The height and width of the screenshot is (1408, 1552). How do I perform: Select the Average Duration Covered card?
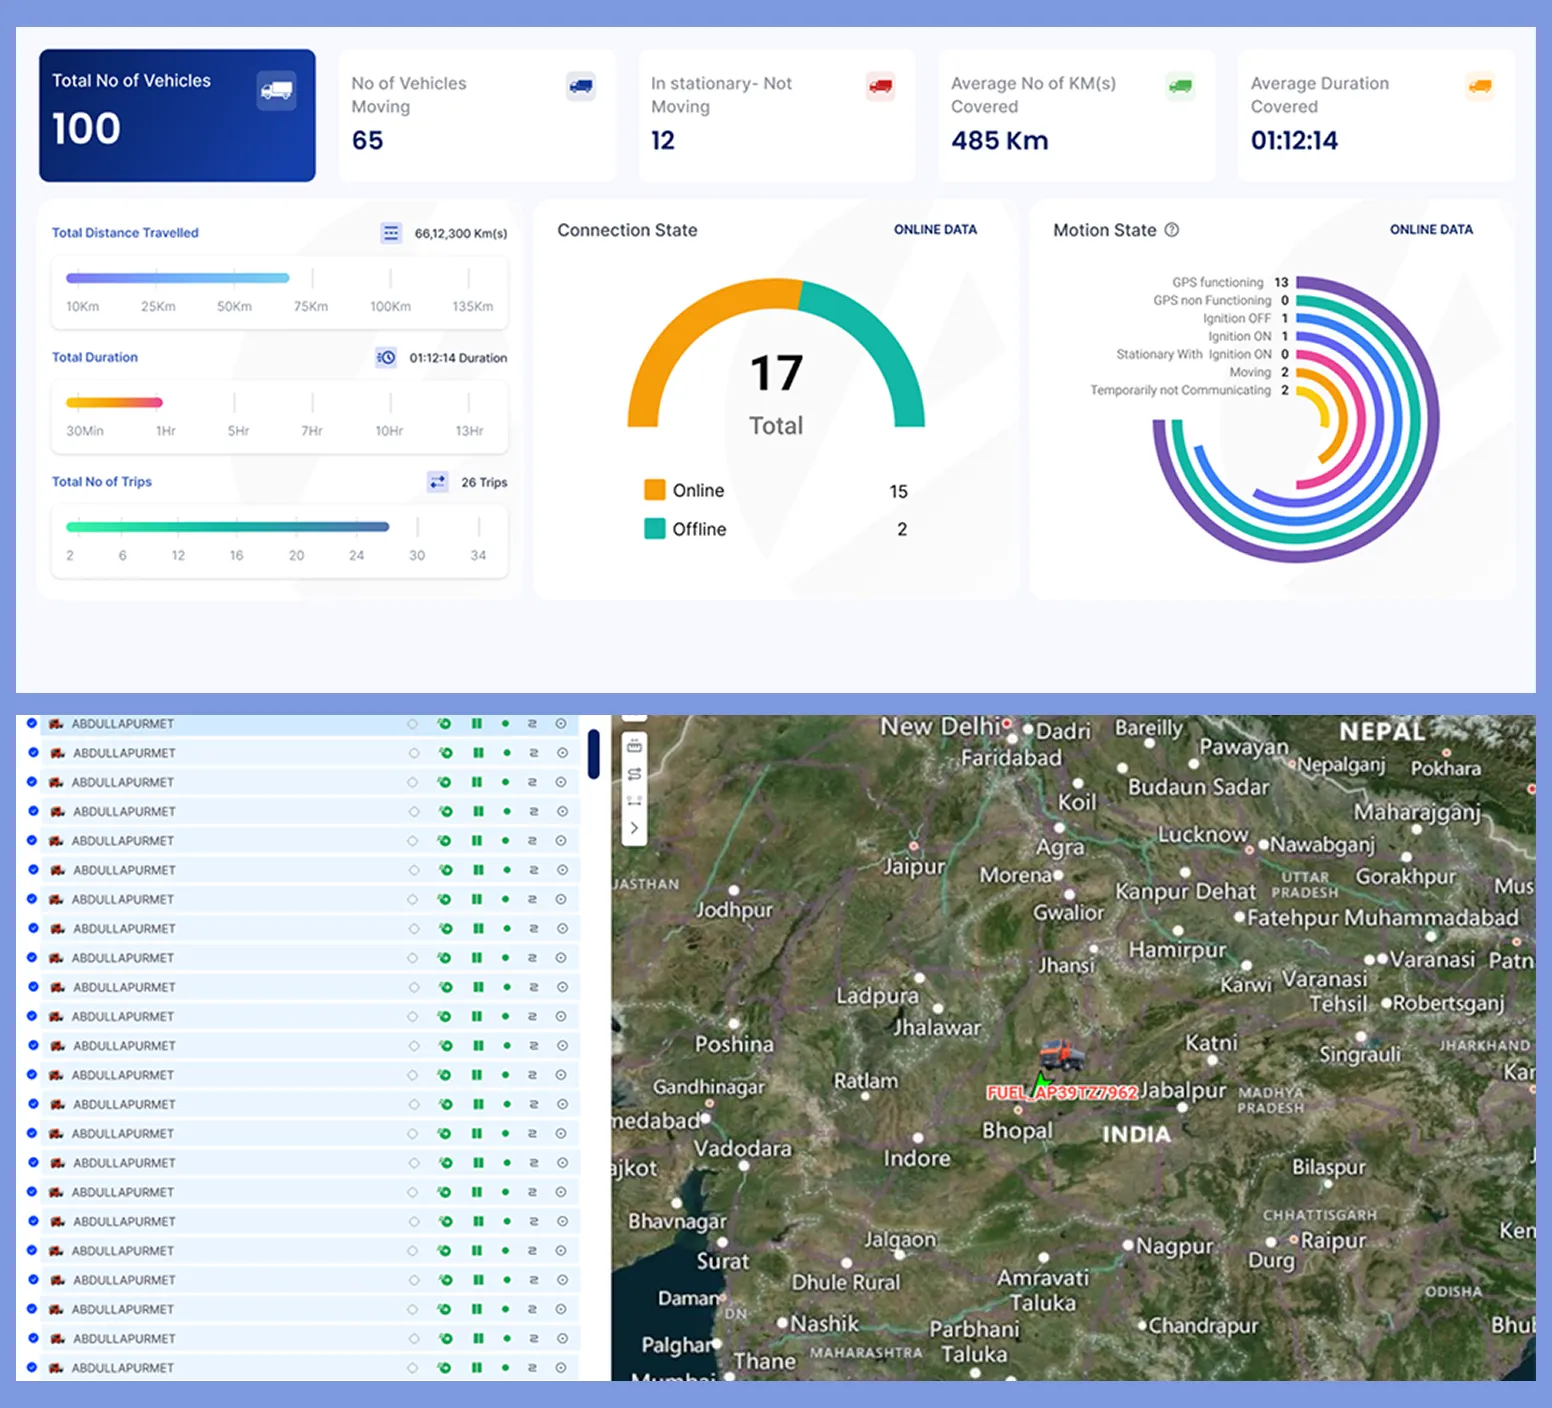click(1376, 115)
